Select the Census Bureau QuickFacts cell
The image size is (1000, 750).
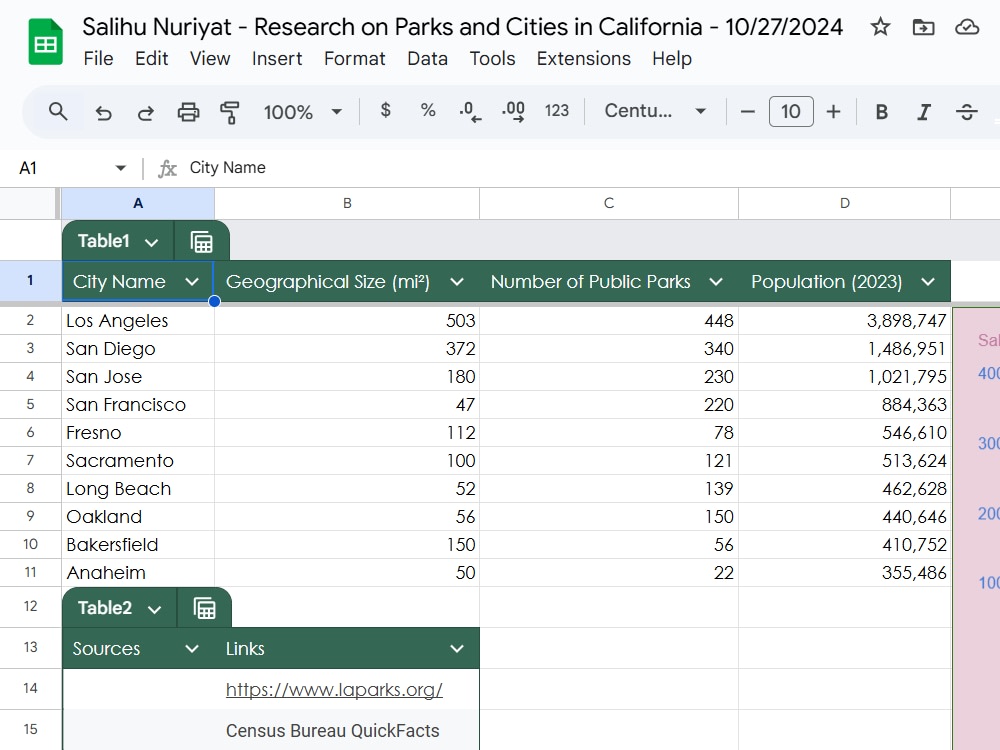[347, 730]
